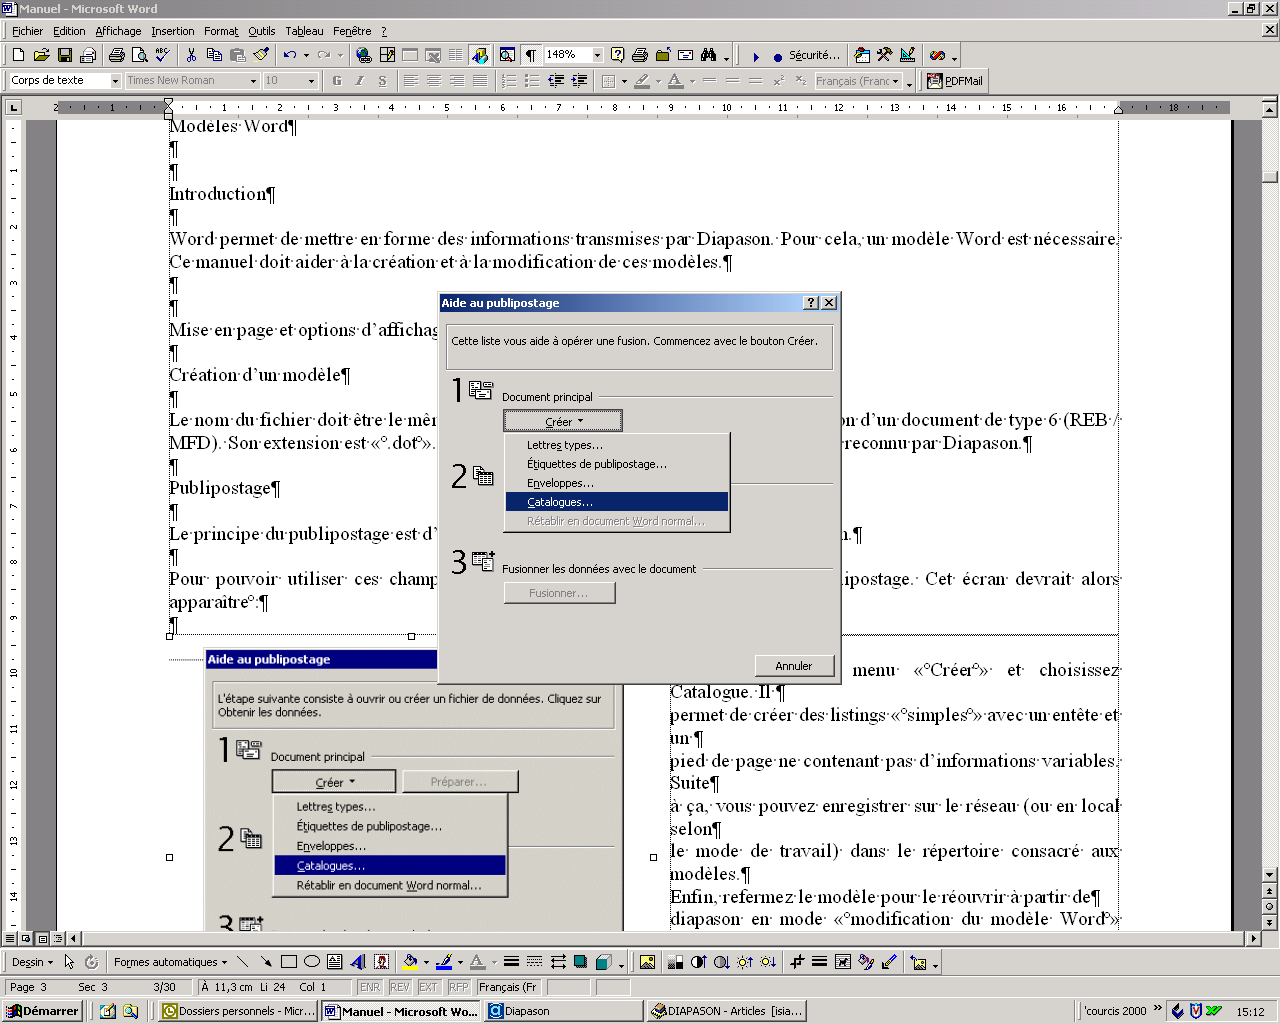The height and width of the screenshot is (1024, 1280).
Task: Run the spelling and grammar check
Action: pos(161,54)
